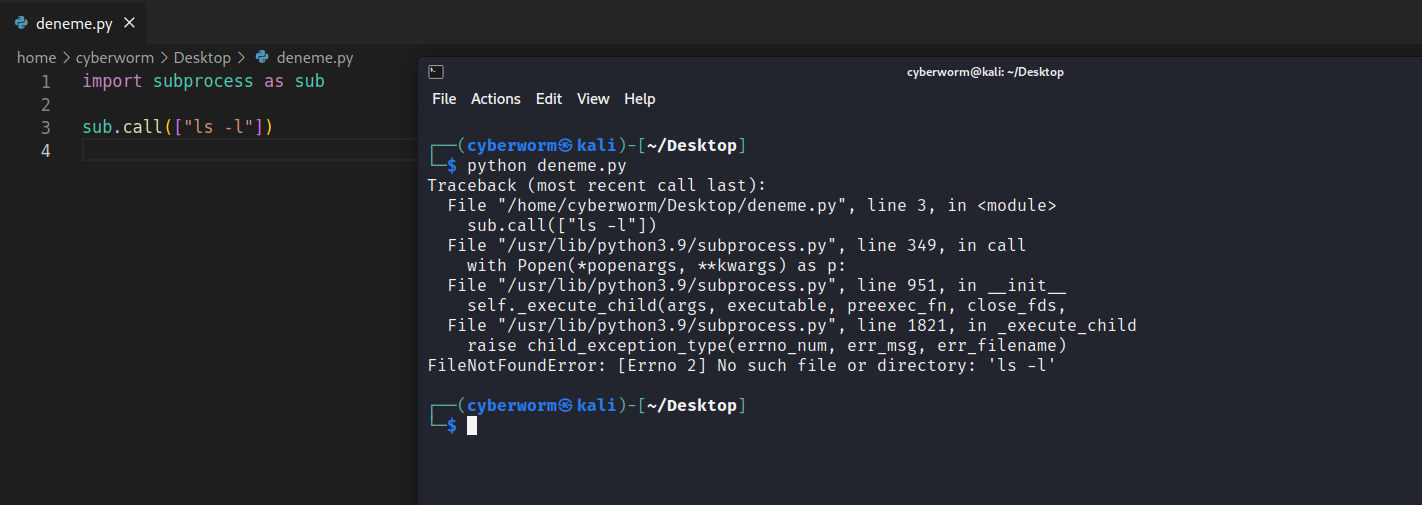Click line number 3 in the editor gutter

tap(46, 128)
